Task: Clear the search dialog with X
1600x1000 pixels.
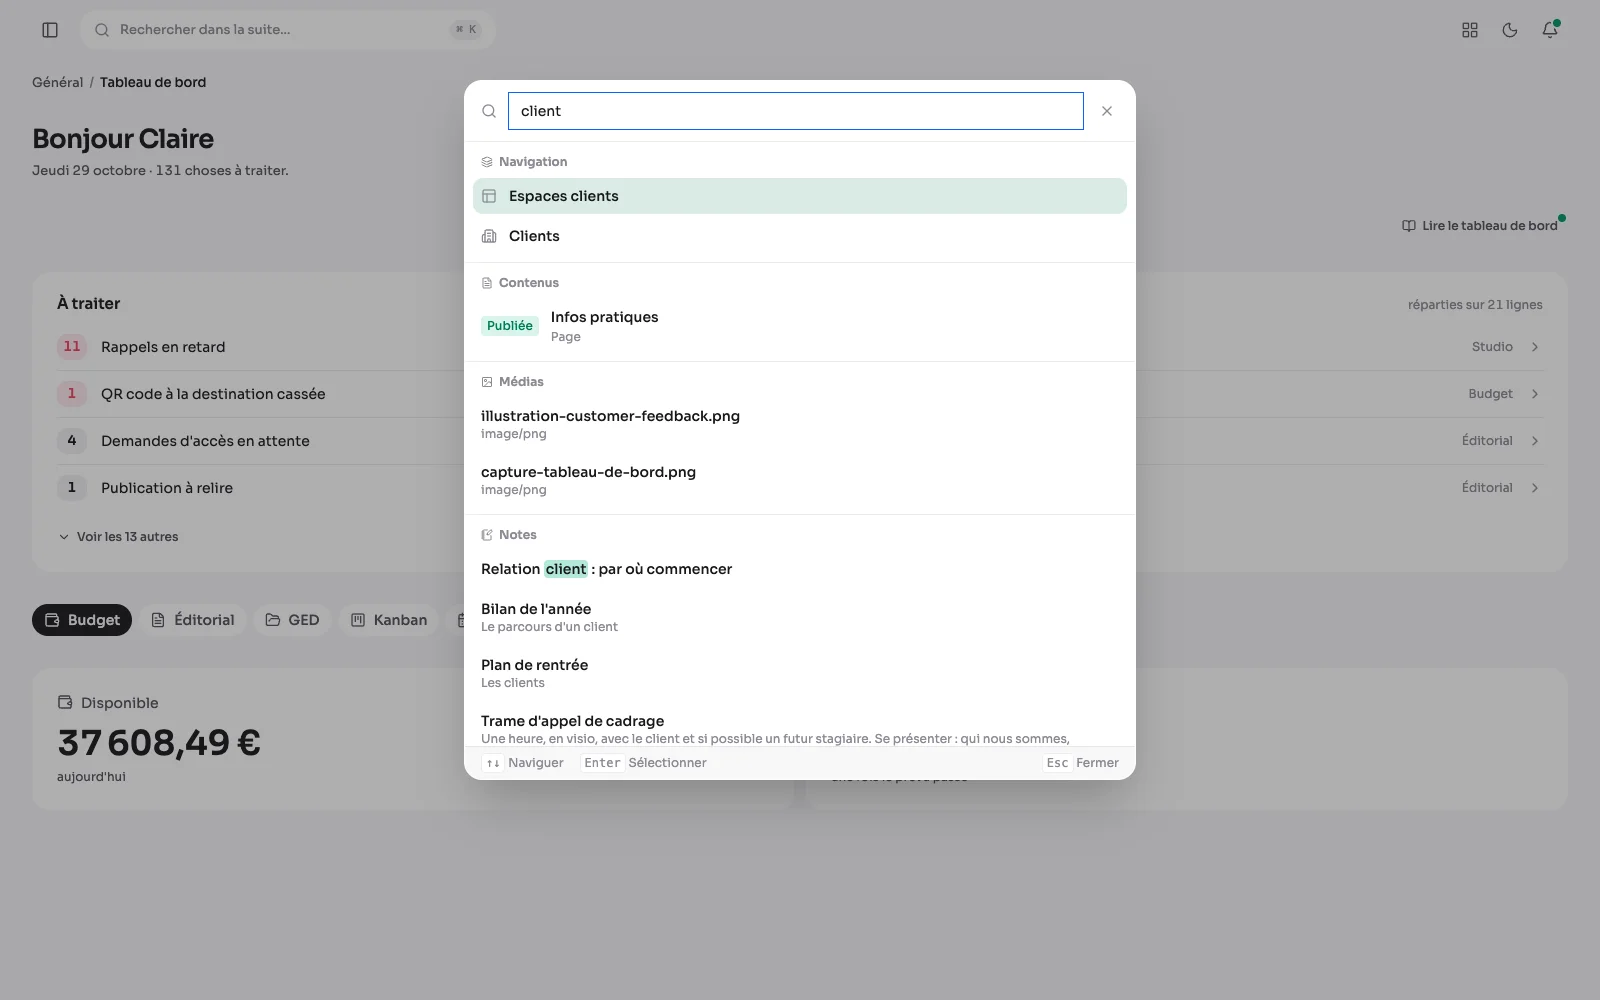Action: click(1107, 111)
